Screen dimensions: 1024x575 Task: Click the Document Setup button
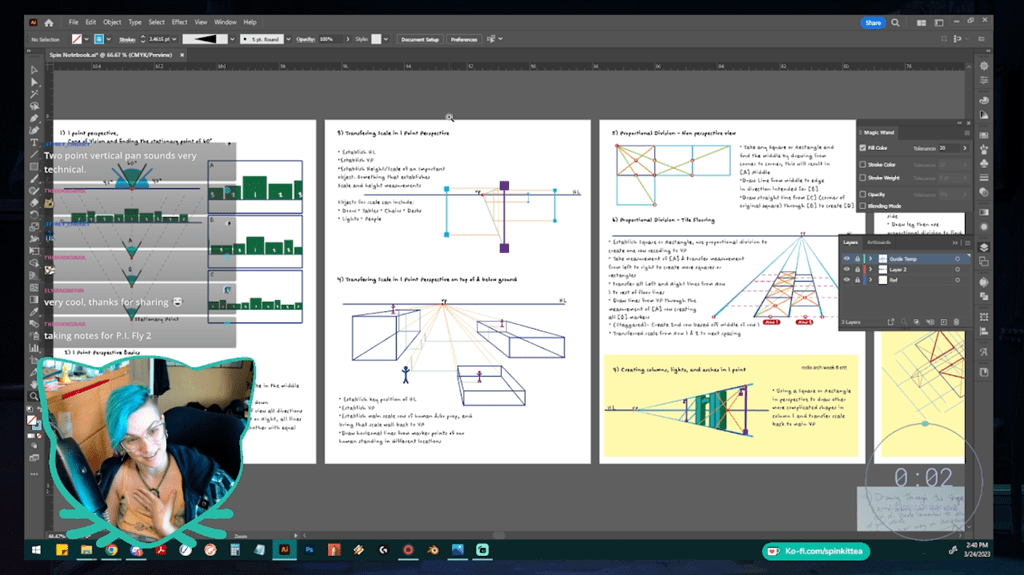coord(420,39)
